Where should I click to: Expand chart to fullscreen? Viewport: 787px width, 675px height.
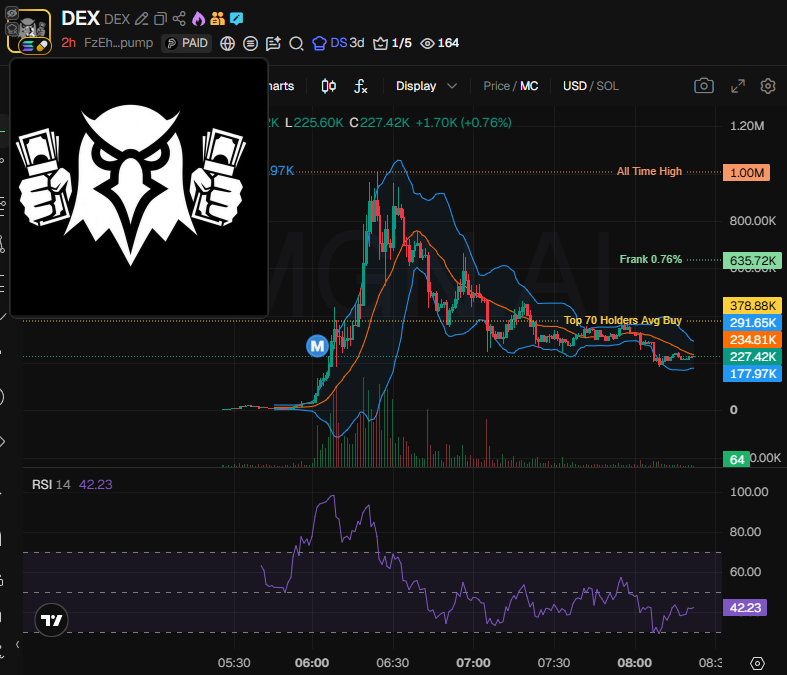(x=737, y=86)
